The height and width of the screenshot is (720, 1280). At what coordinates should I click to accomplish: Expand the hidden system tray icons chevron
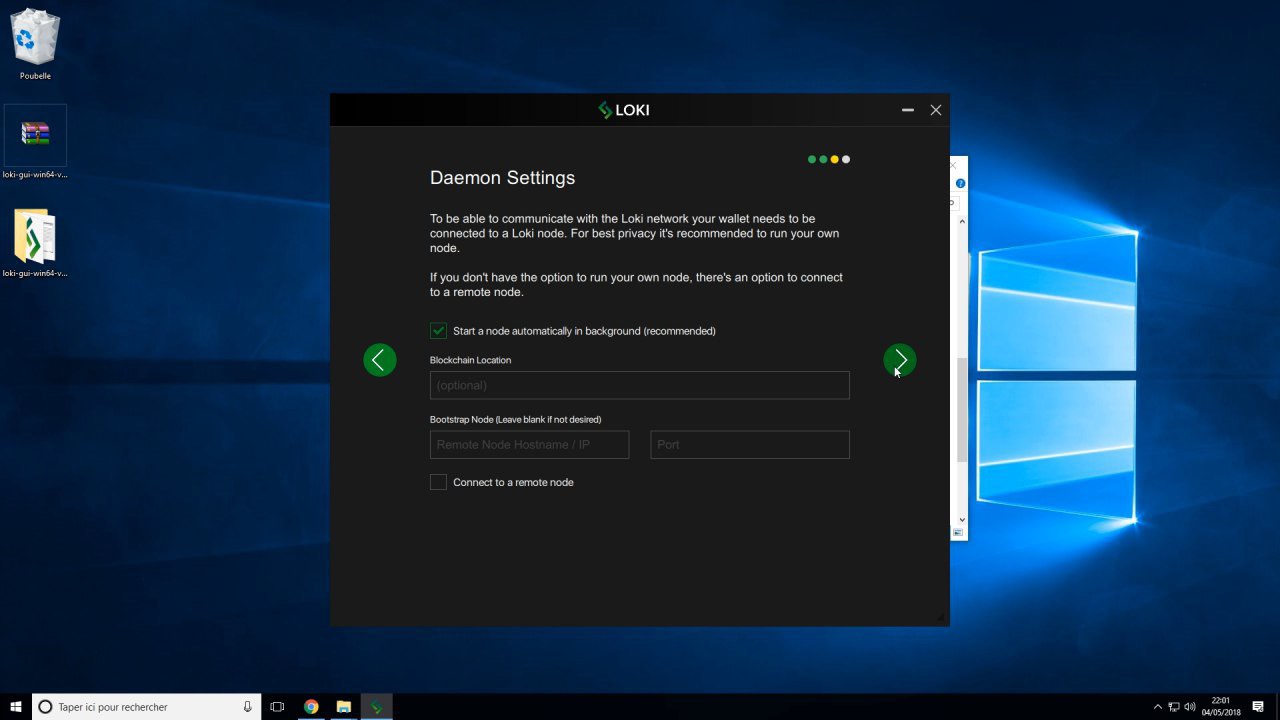(1158, 707)
